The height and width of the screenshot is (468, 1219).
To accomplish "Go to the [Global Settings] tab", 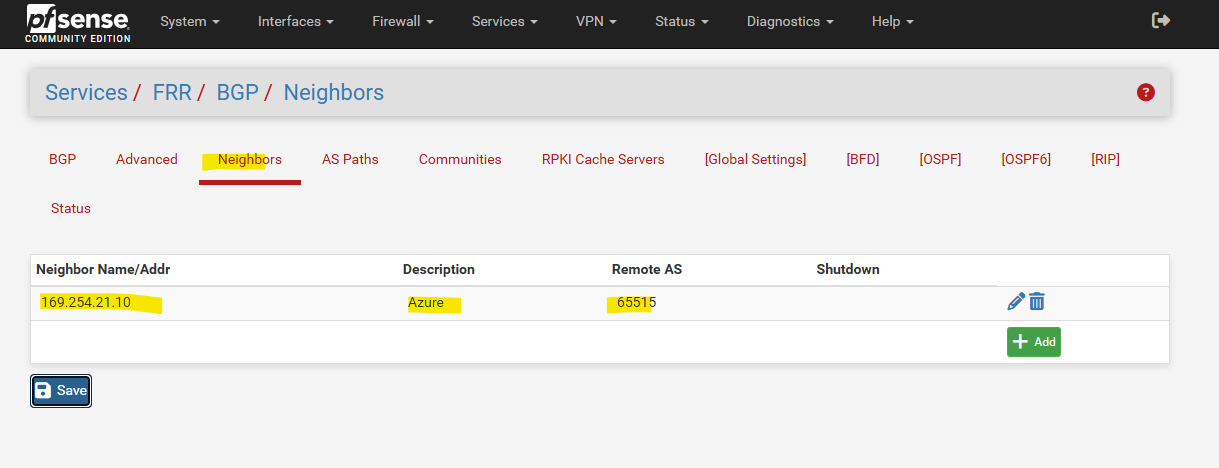I will (755, 159).
